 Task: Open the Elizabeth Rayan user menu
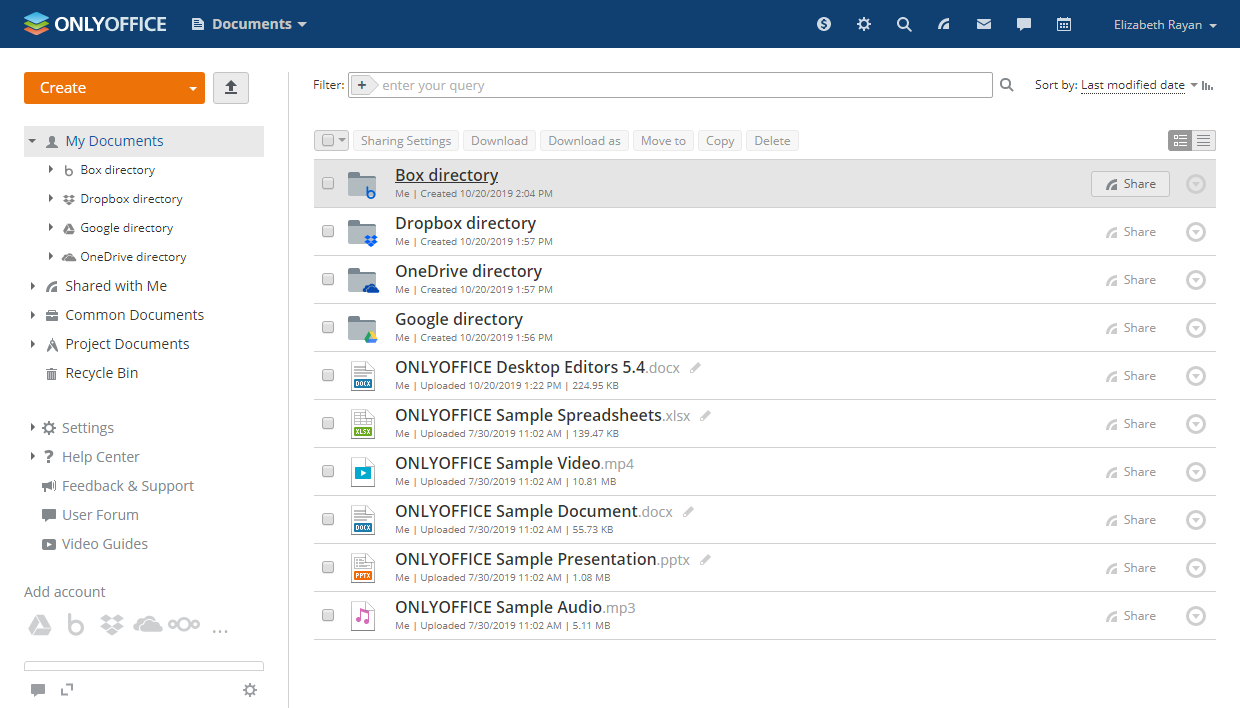pos(1165,25)
